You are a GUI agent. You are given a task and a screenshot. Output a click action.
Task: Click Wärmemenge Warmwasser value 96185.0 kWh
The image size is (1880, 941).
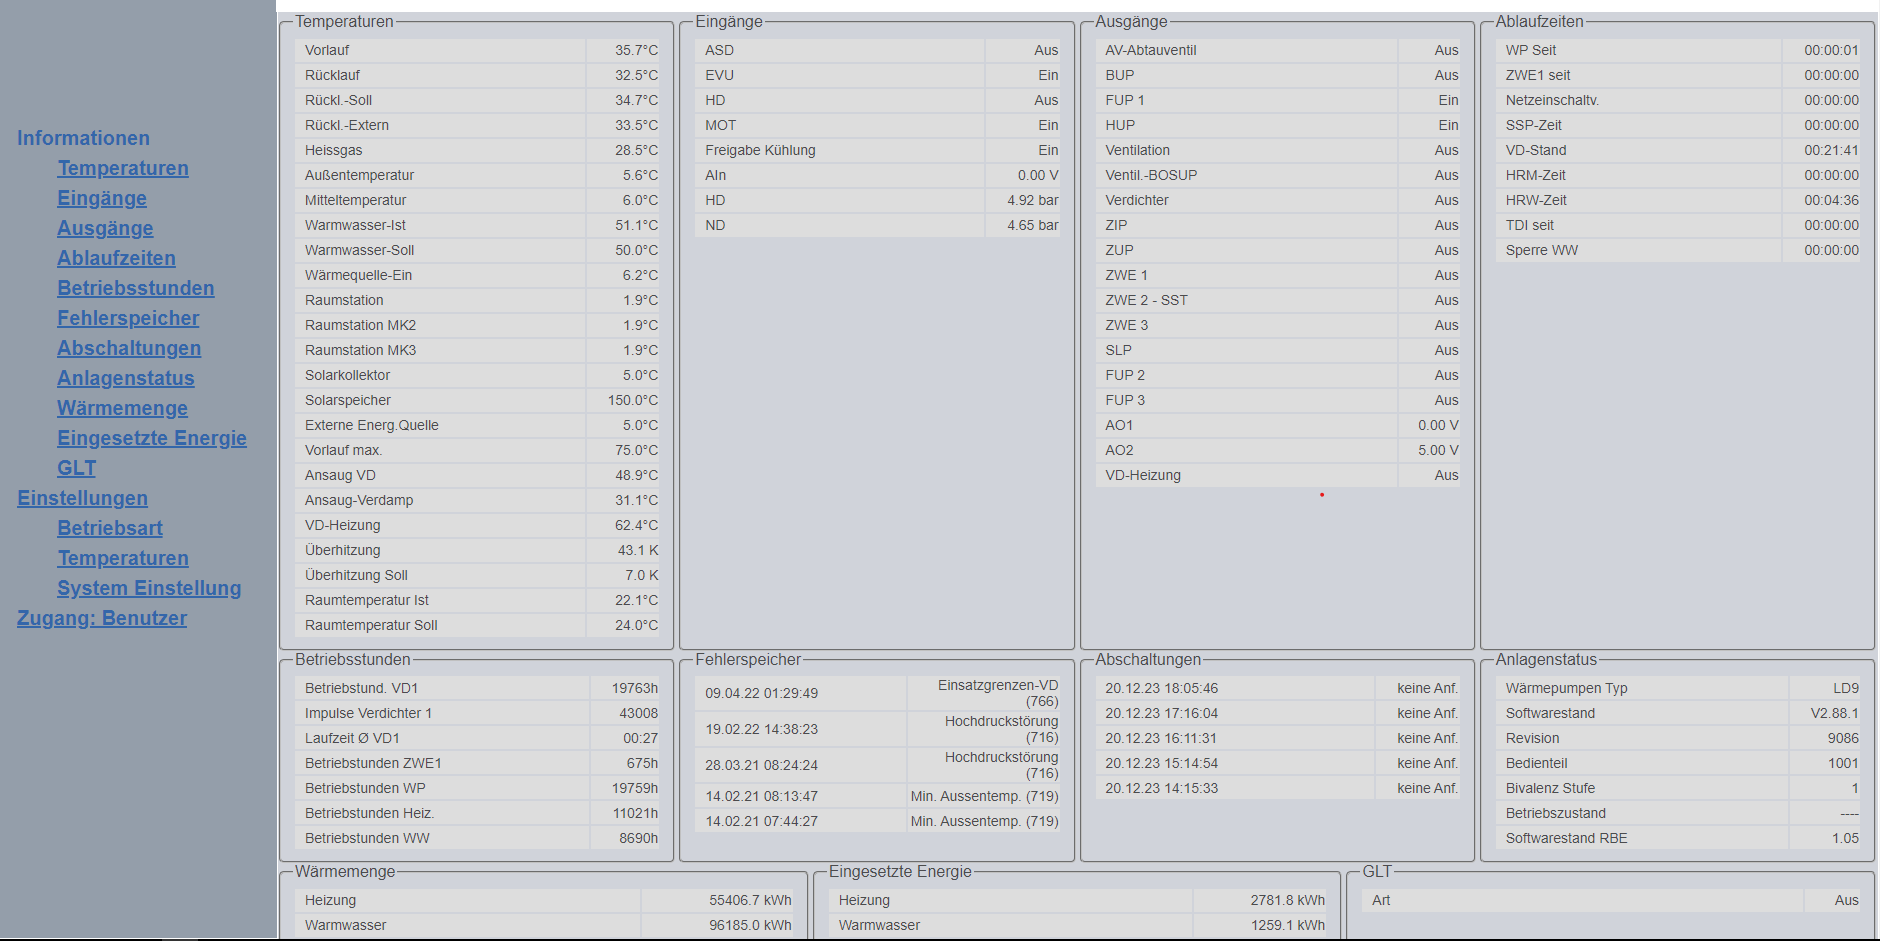click(750, 925)
